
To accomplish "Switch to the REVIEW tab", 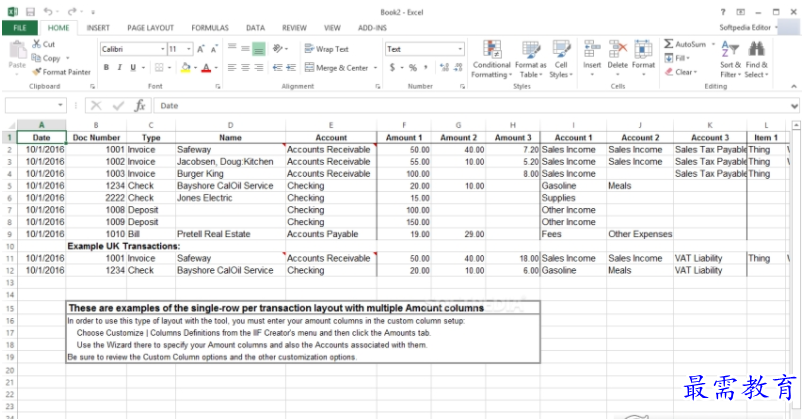I will point(294,28).
